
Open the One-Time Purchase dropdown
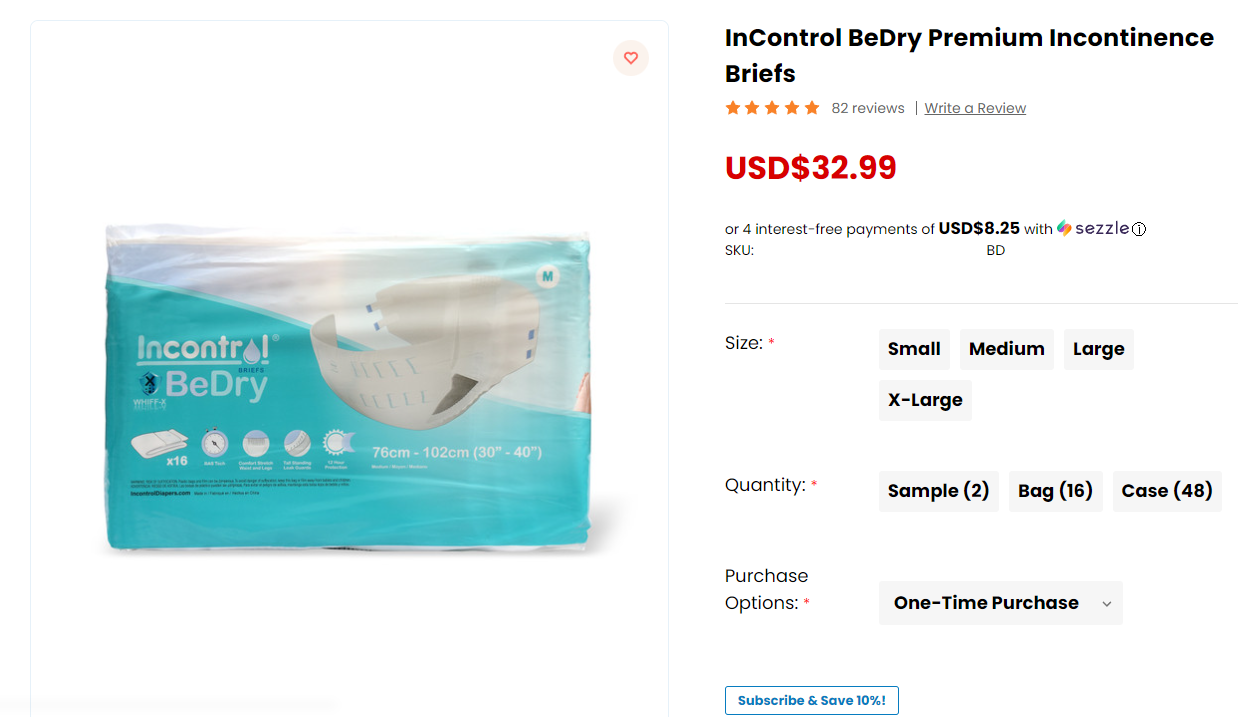point(1001,603)
